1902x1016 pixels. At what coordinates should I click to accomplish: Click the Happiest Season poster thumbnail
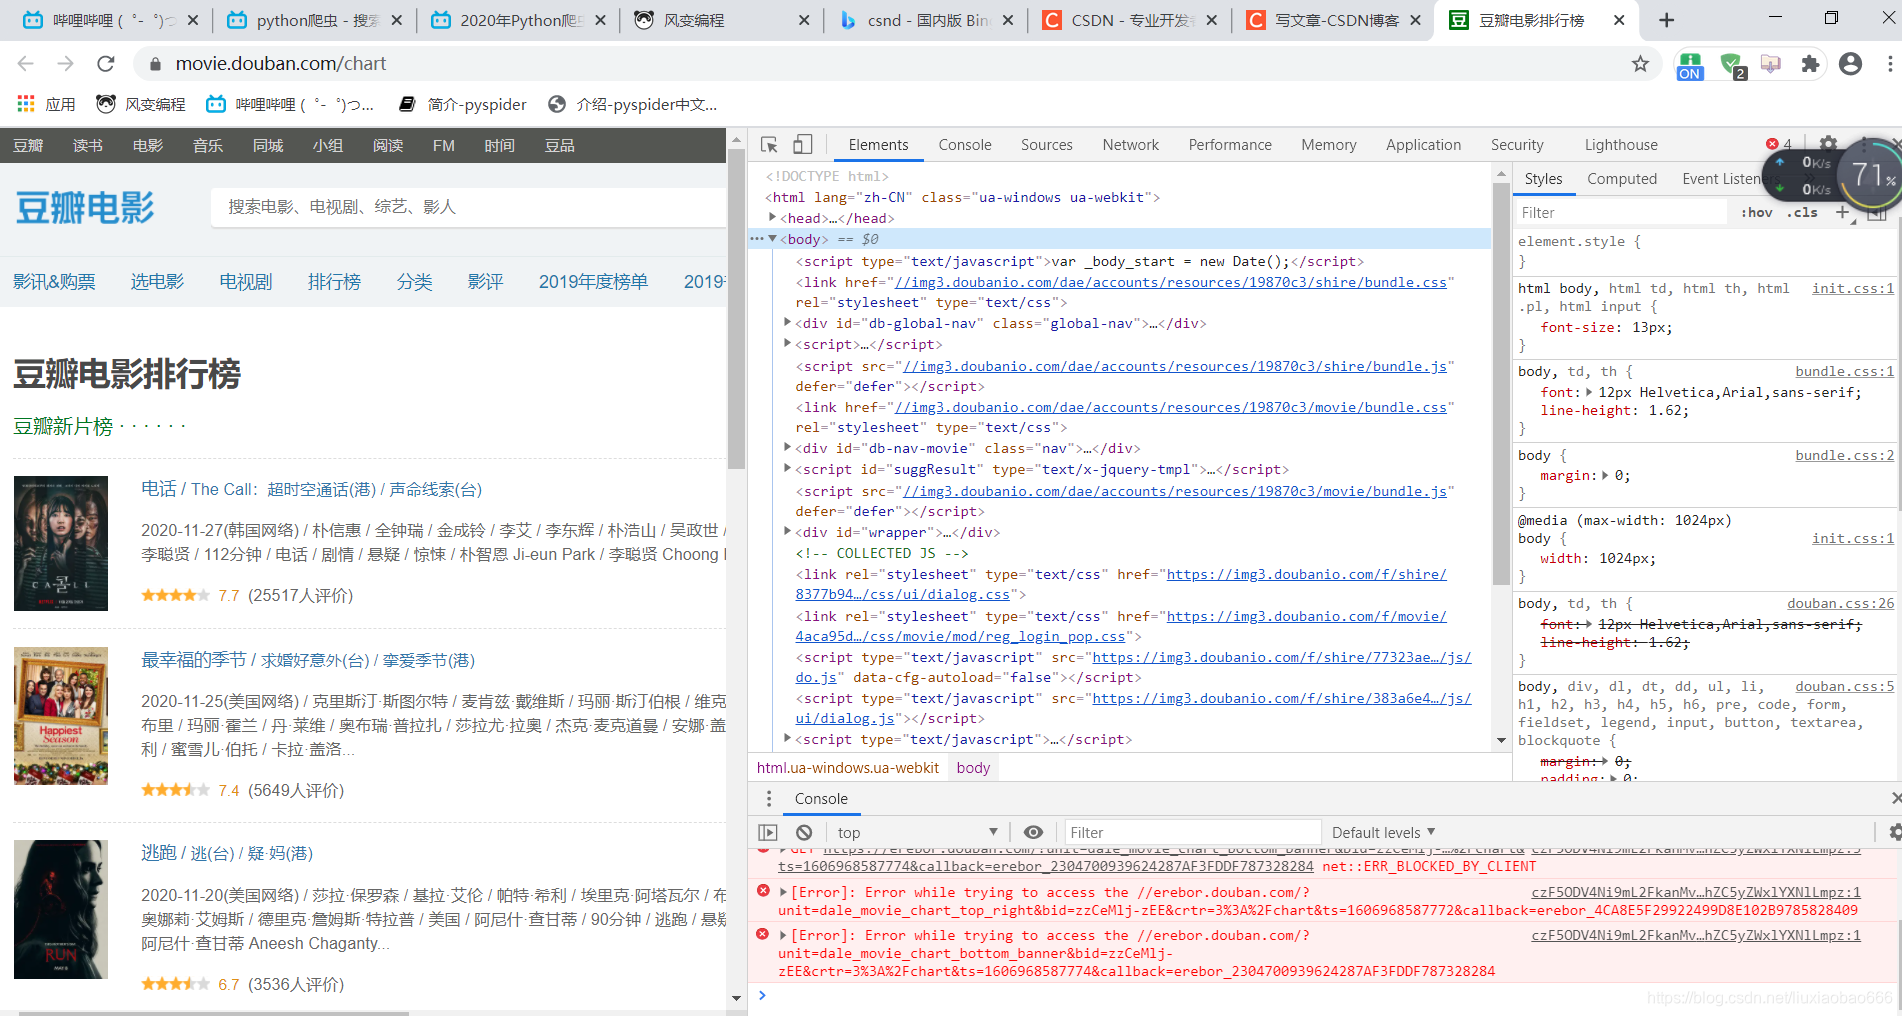point(61,716)
